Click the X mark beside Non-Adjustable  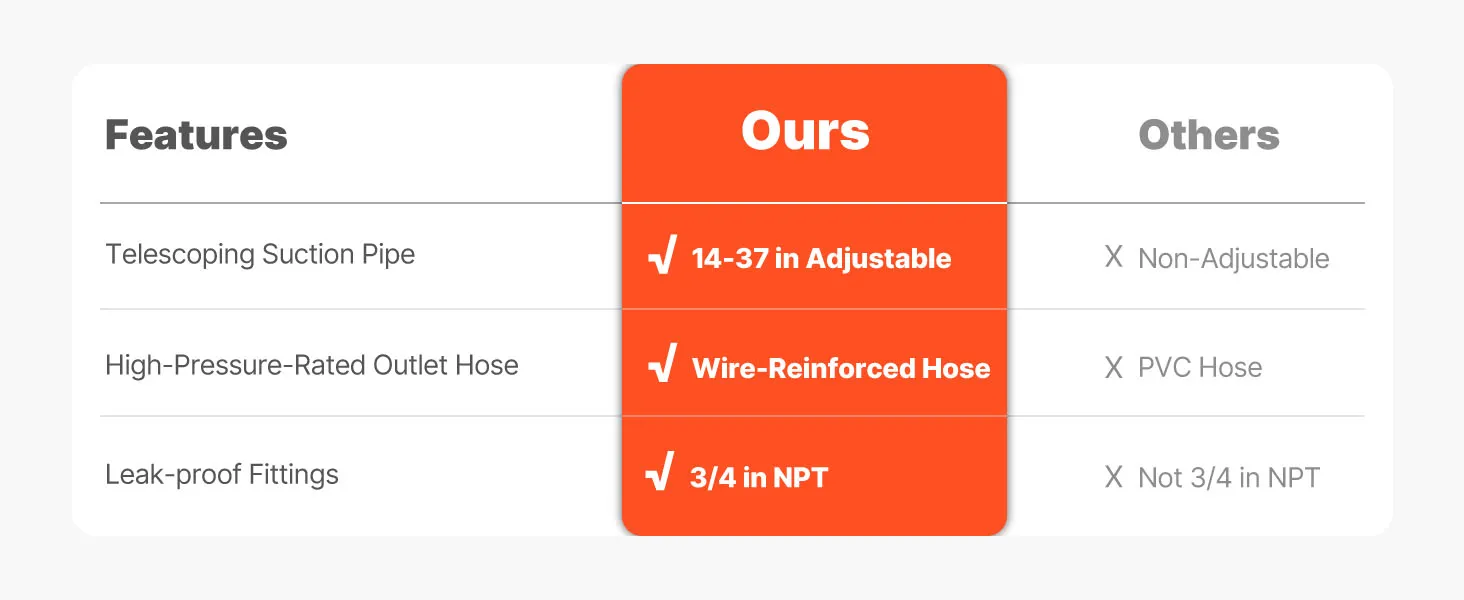[x=1113, y=258]
